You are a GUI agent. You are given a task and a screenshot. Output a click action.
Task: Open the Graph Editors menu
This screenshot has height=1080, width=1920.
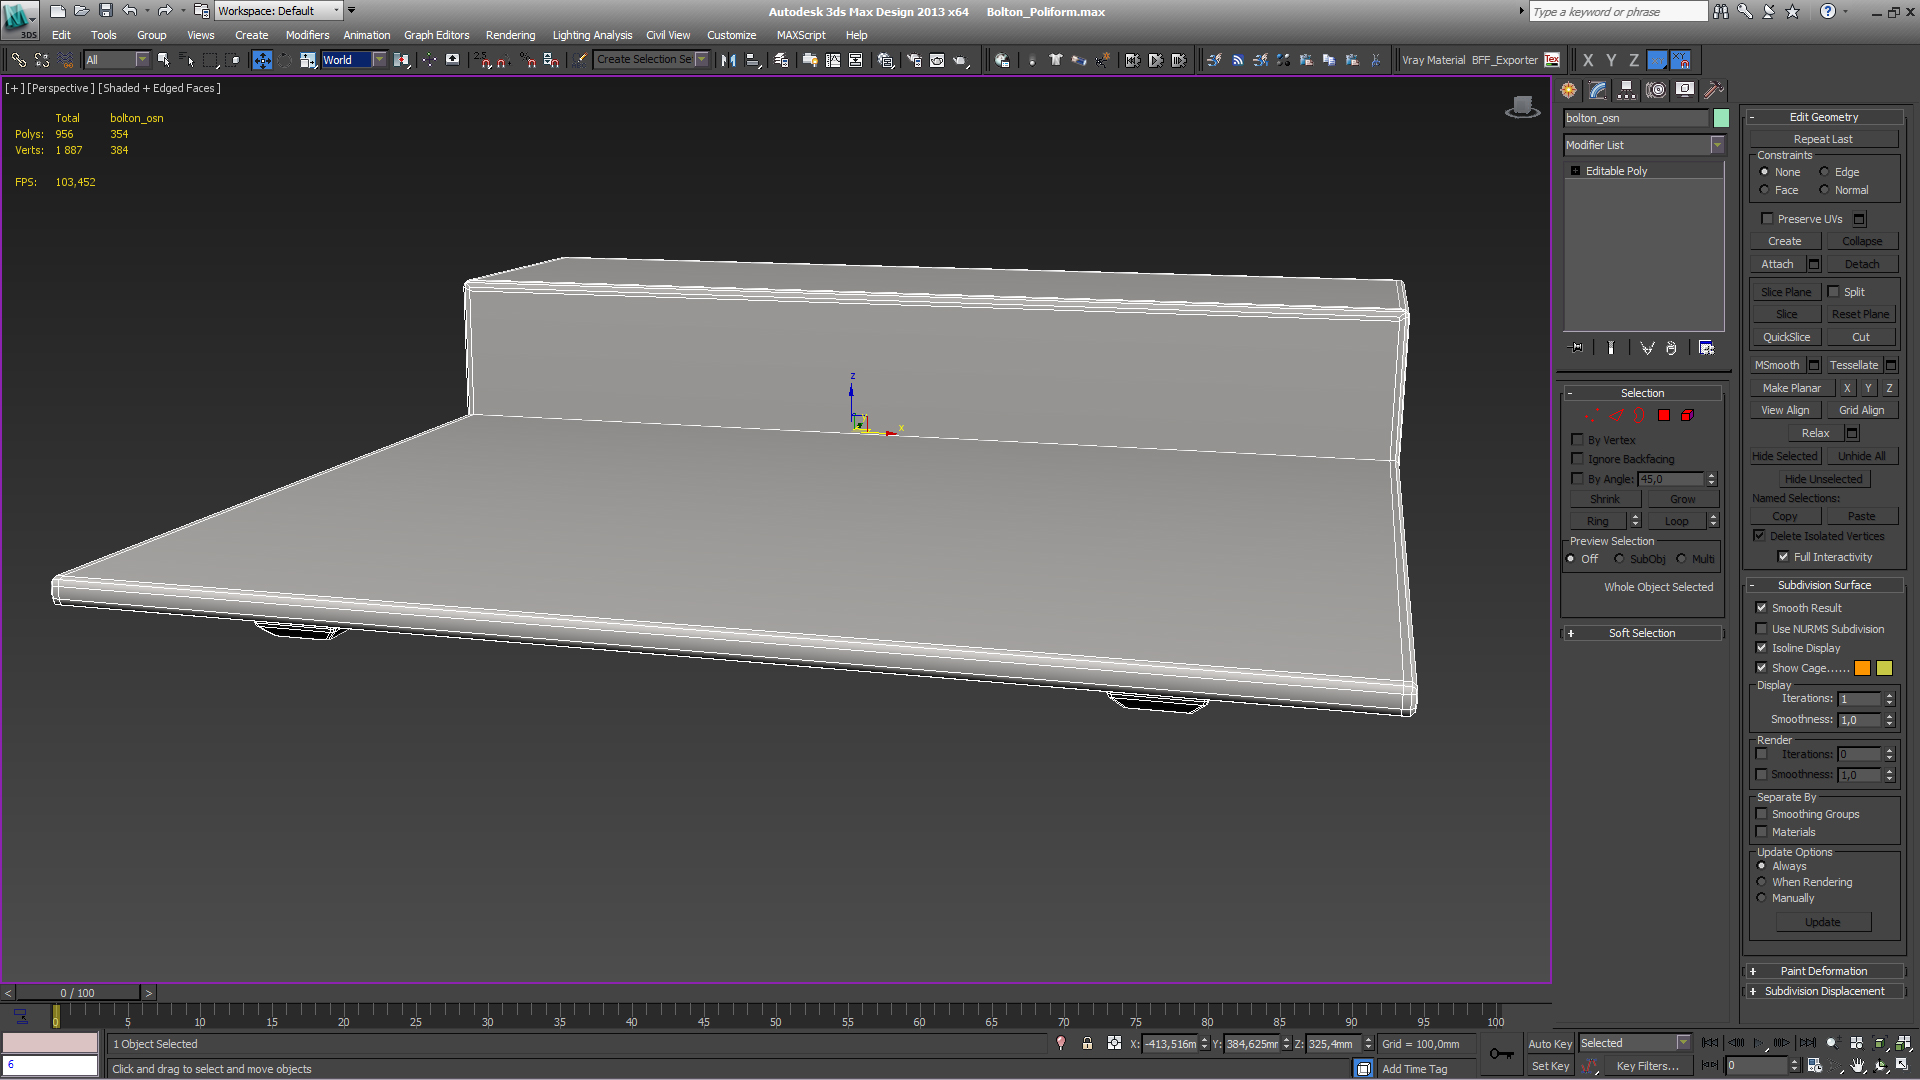tap(436, 34)
